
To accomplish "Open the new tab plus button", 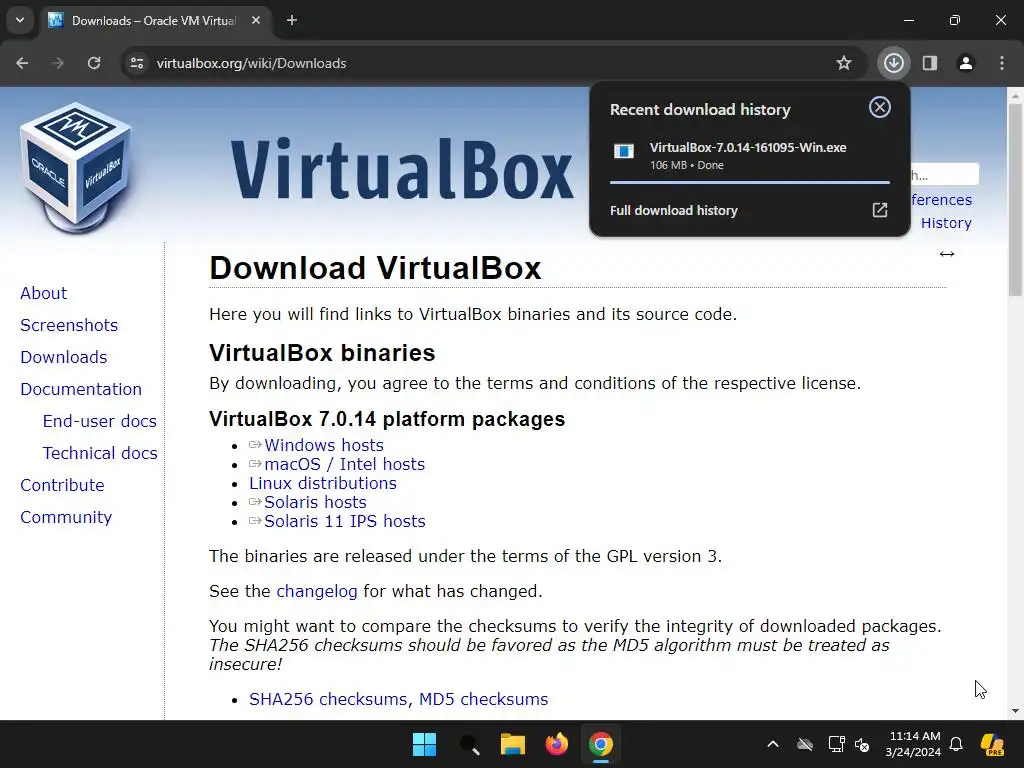I will coord(292,20).
